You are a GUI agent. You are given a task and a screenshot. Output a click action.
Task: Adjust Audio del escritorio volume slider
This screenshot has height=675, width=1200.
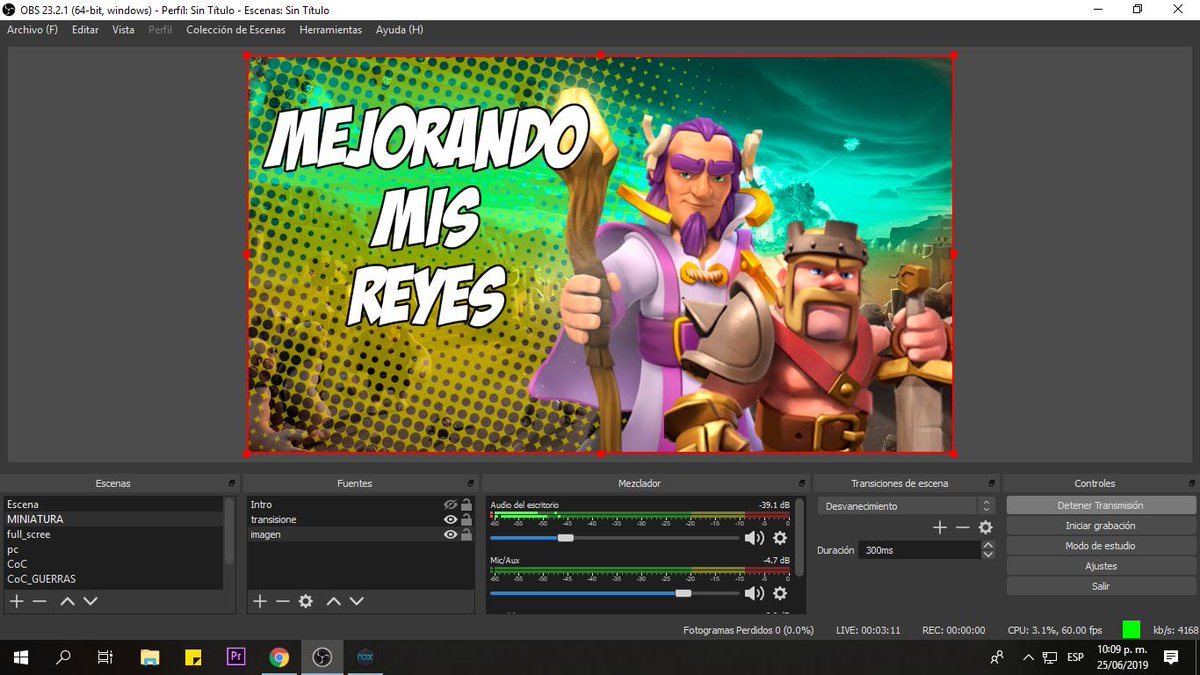(x=565, y=538)
